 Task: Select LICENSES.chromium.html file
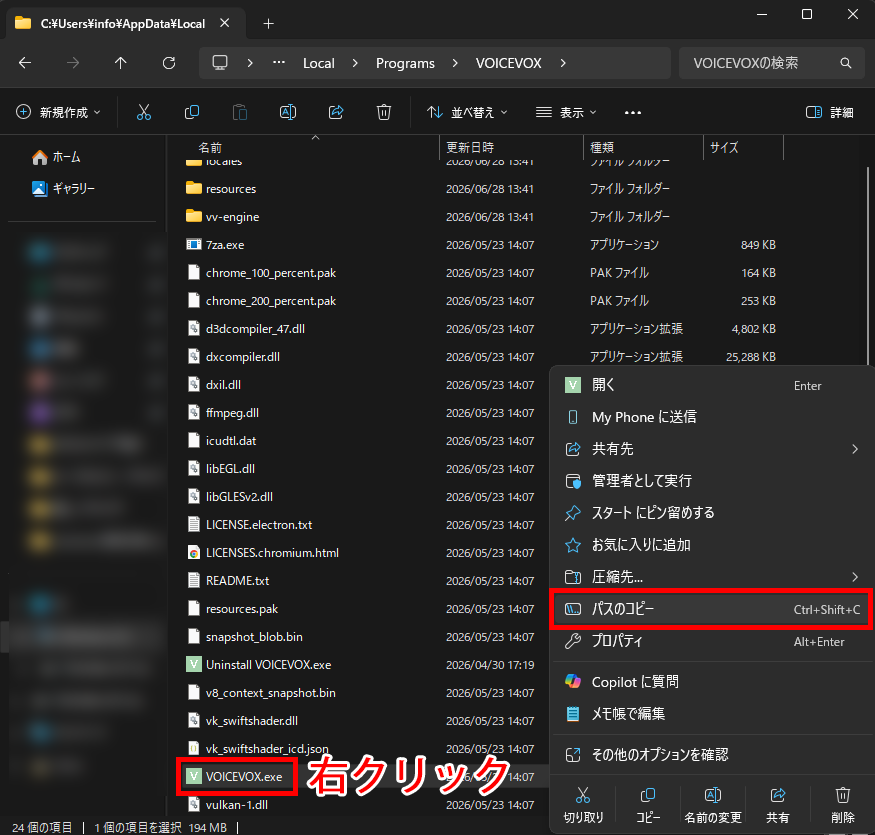pos(262,553)
